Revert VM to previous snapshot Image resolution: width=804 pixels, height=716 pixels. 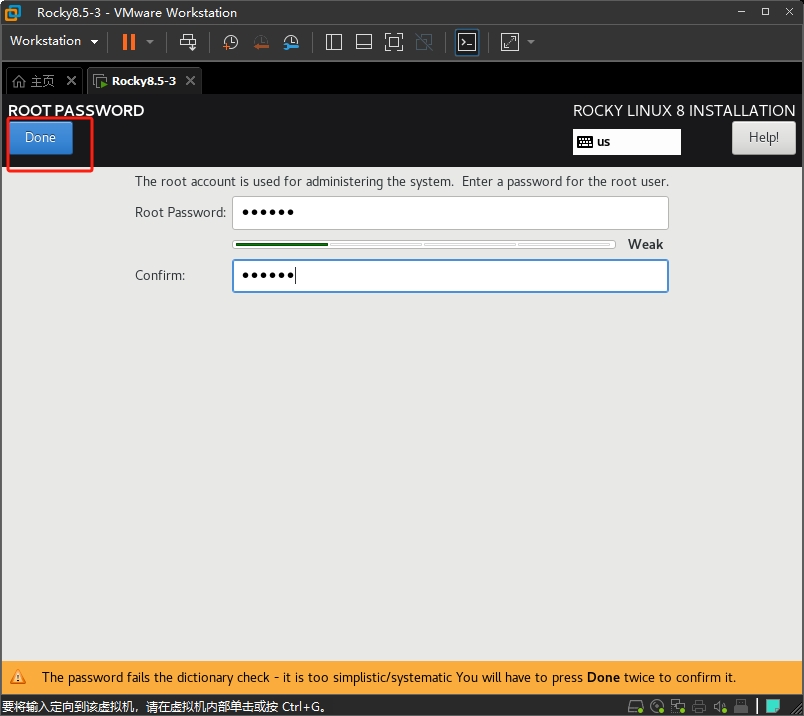261,42
